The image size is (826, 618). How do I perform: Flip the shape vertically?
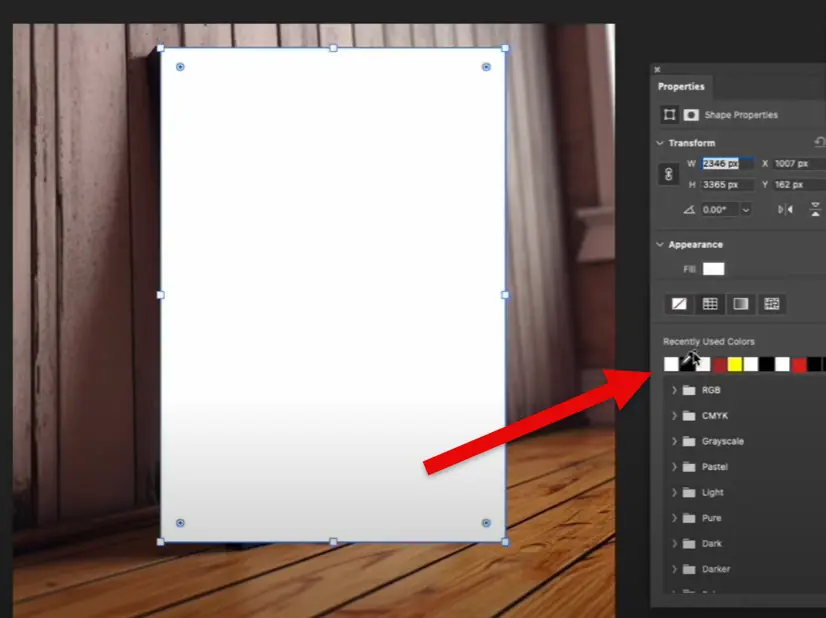[x=817, y=209]
